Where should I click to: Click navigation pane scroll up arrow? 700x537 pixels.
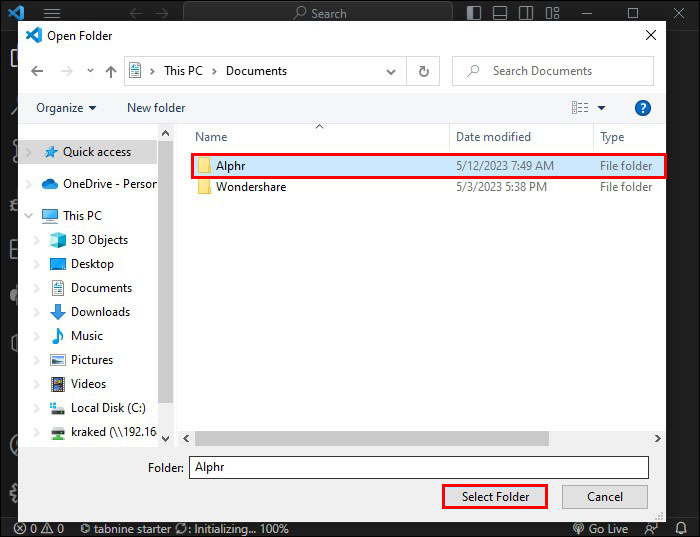[x=165, y=133]
